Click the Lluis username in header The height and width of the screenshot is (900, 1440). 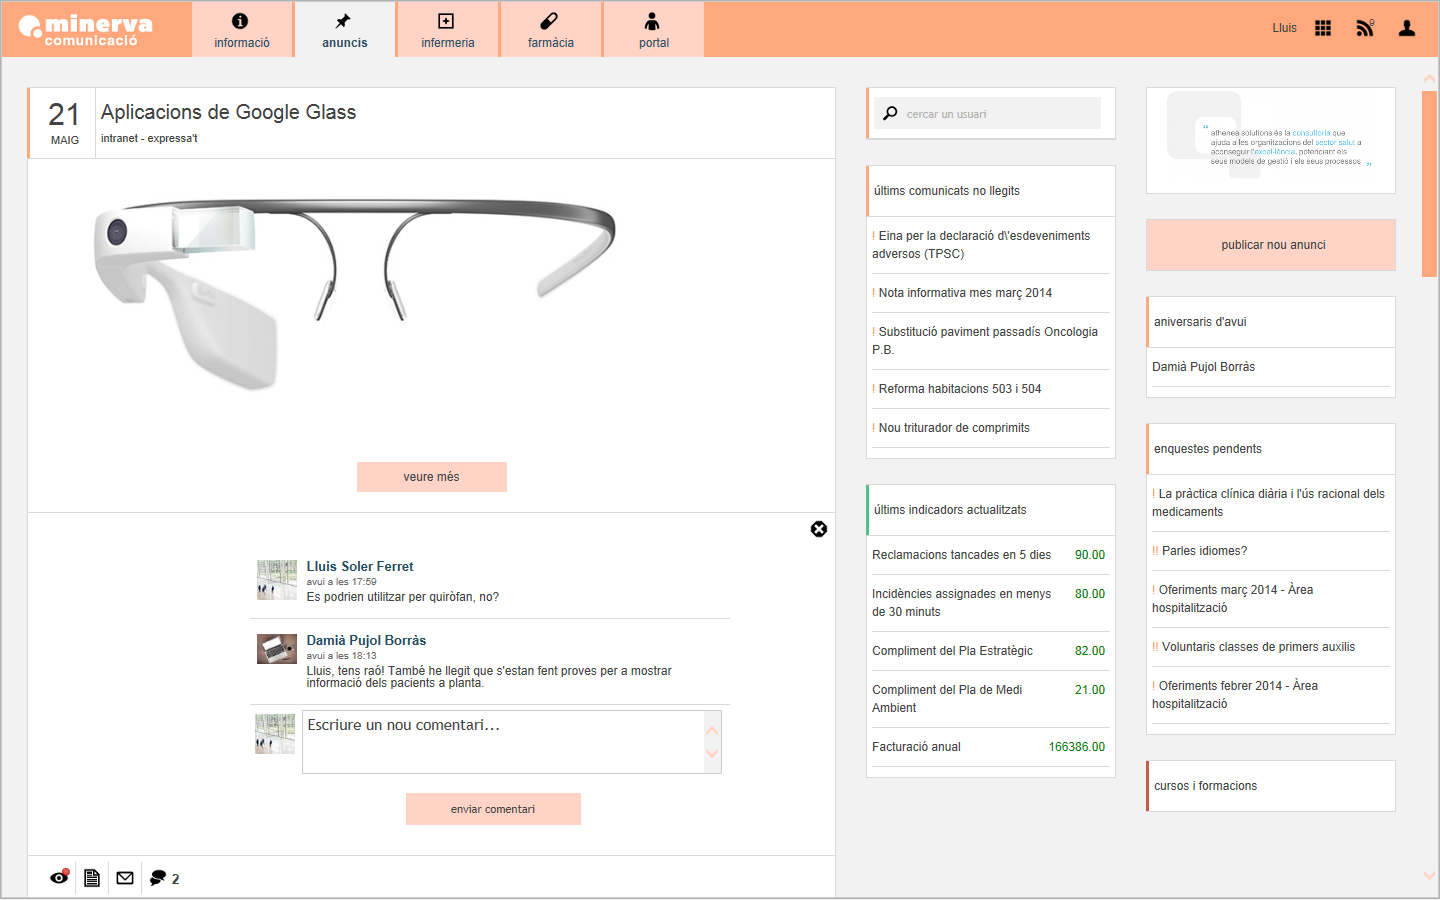[x=1284, y=28]
